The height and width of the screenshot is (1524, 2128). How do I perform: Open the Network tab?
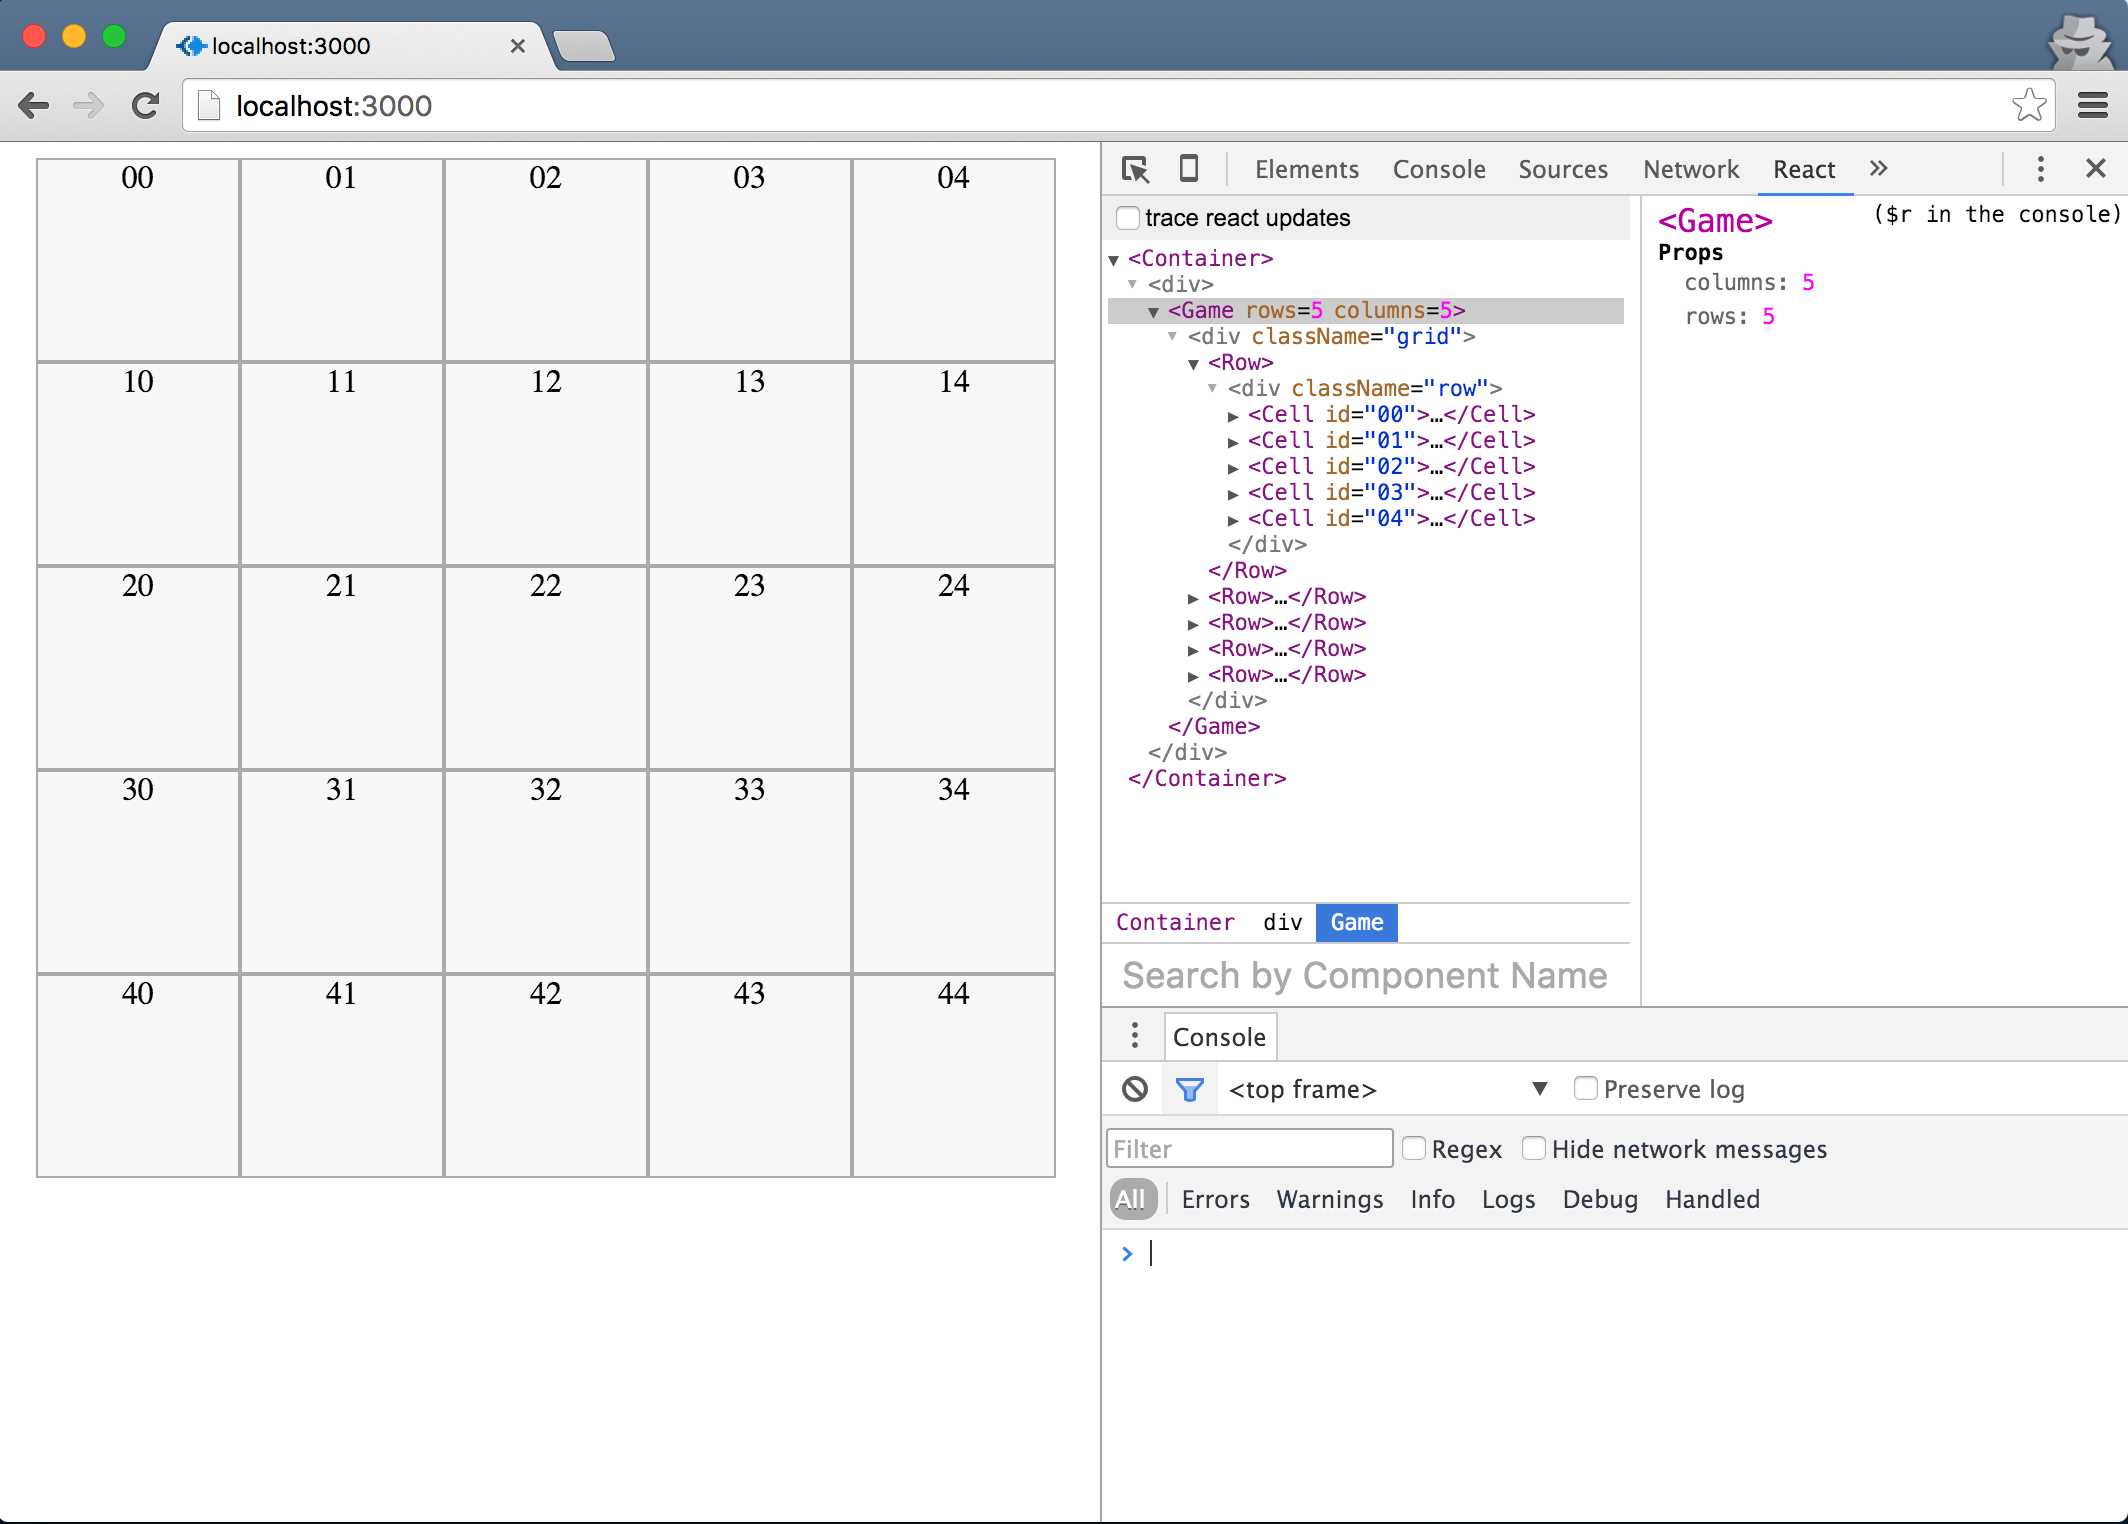pos(1690,169)
